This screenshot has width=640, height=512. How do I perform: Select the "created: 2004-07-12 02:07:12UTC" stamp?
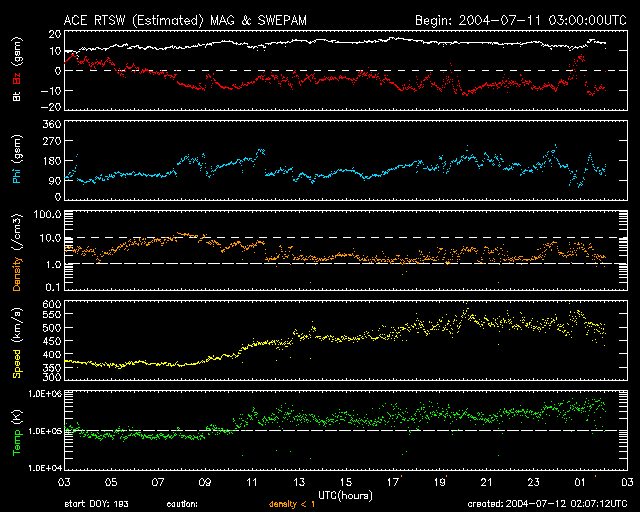(547, 504)
